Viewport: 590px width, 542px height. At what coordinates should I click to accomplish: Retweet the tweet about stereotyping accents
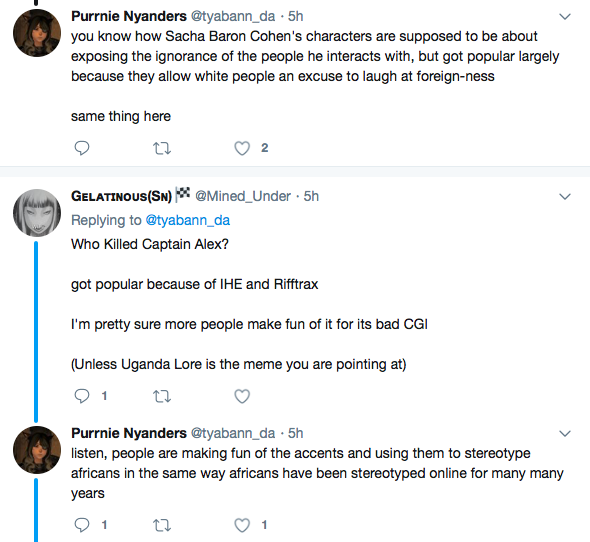click(162, 525)
